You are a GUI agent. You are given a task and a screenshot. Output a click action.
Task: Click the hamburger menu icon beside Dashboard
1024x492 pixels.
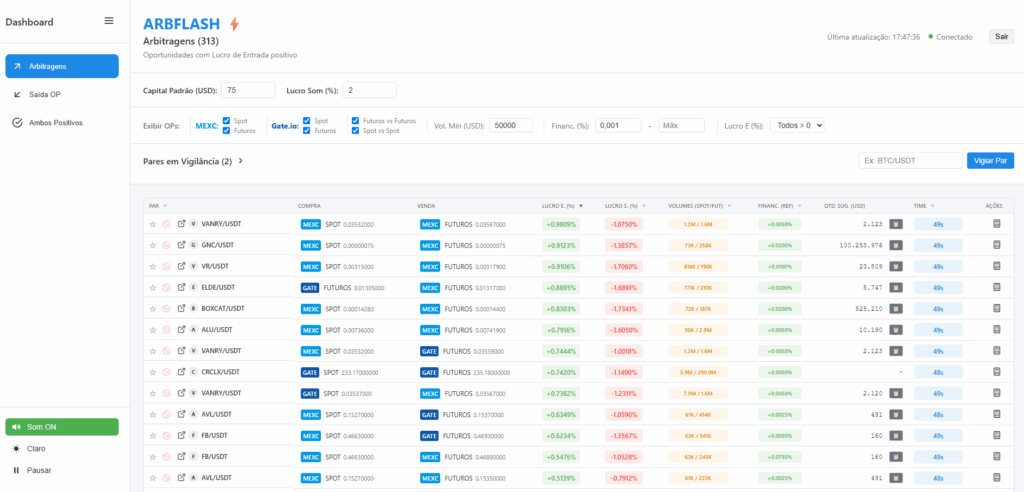click(x=109, y=21)
